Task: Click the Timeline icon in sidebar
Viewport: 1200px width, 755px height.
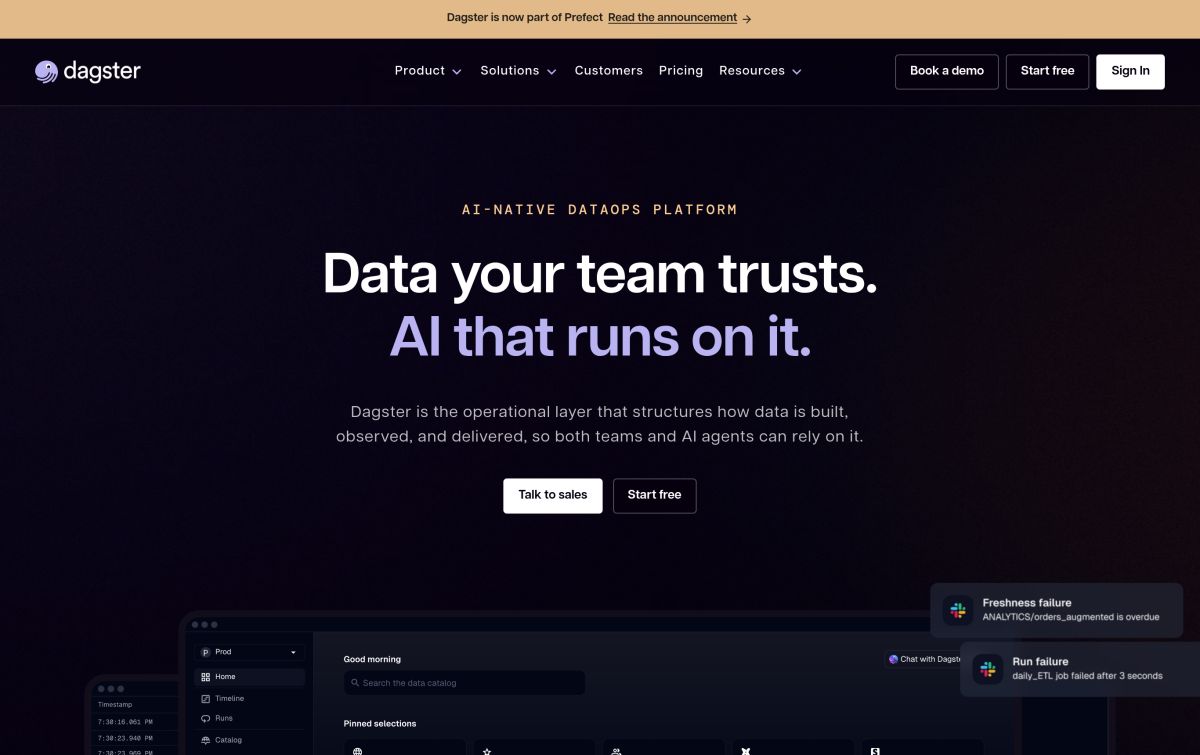Action: coord(206,698)
